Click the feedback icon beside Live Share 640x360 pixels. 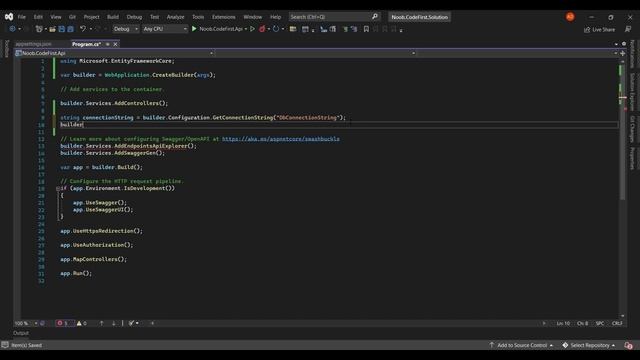coord(628,29)
